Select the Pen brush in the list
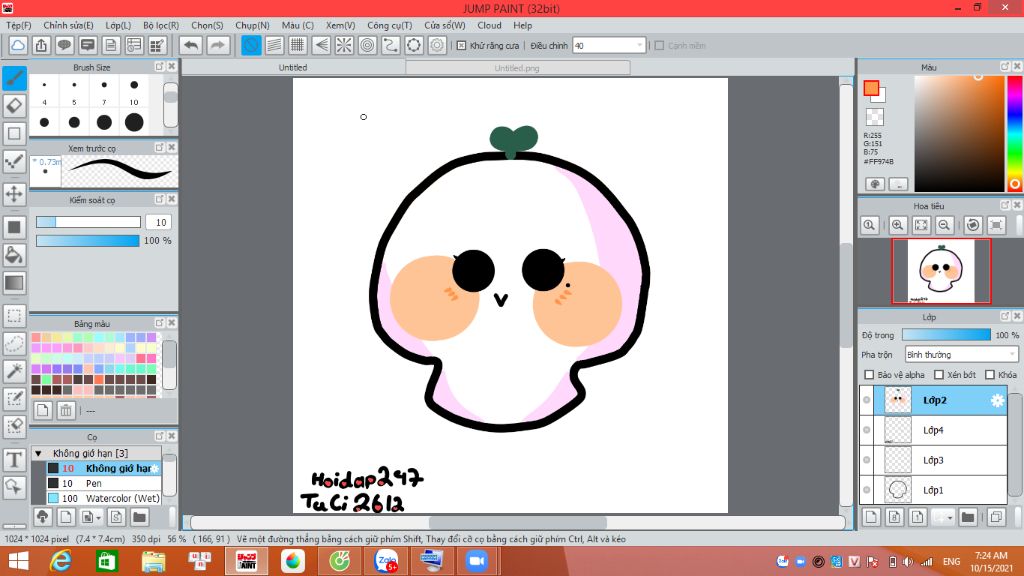 point(103,483)
